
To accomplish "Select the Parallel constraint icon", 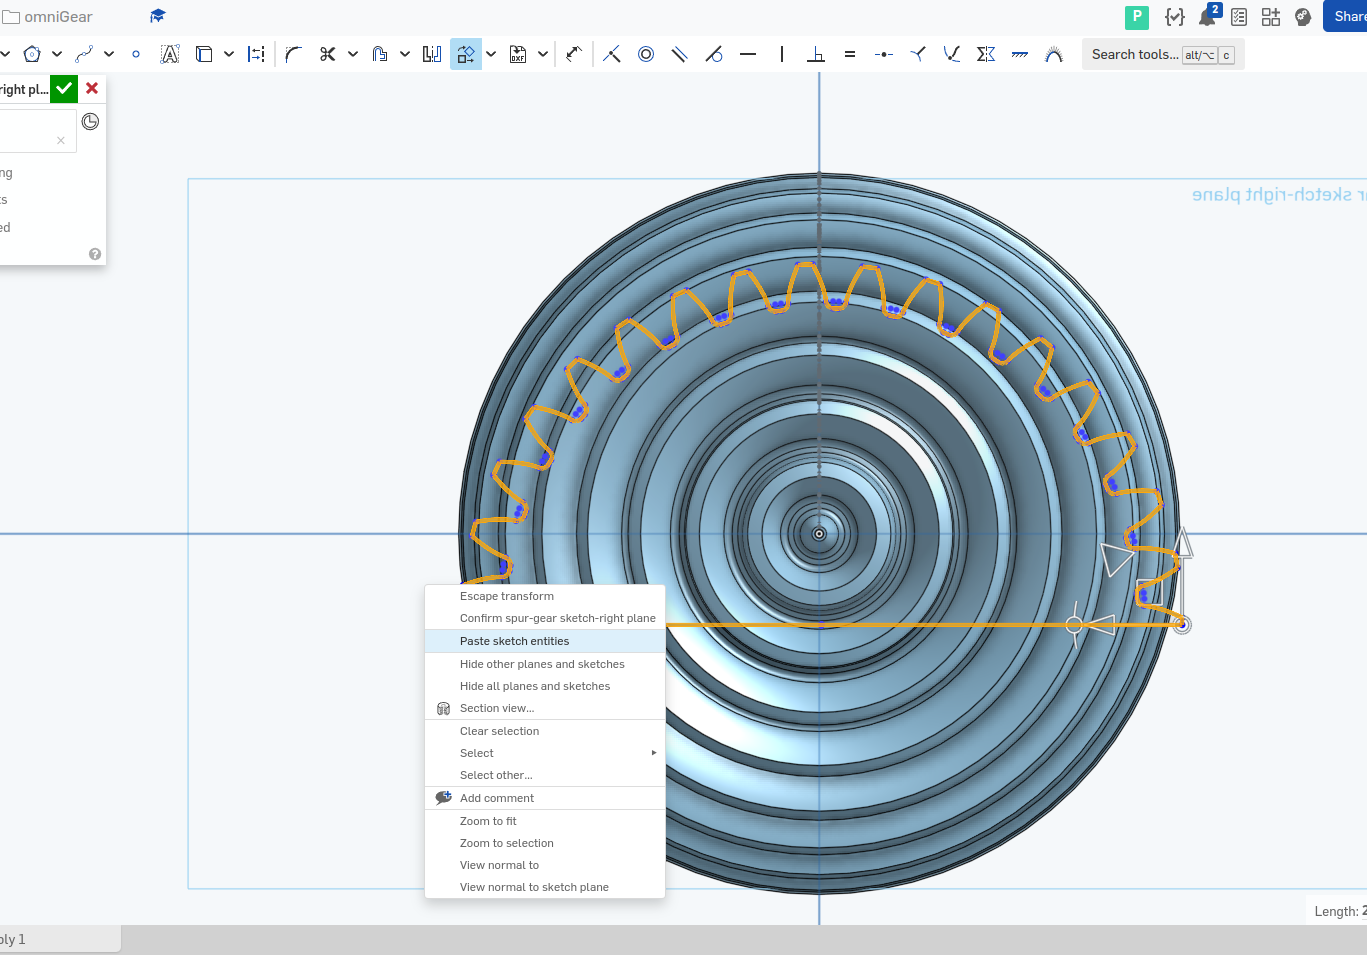I will pos(679,54).
